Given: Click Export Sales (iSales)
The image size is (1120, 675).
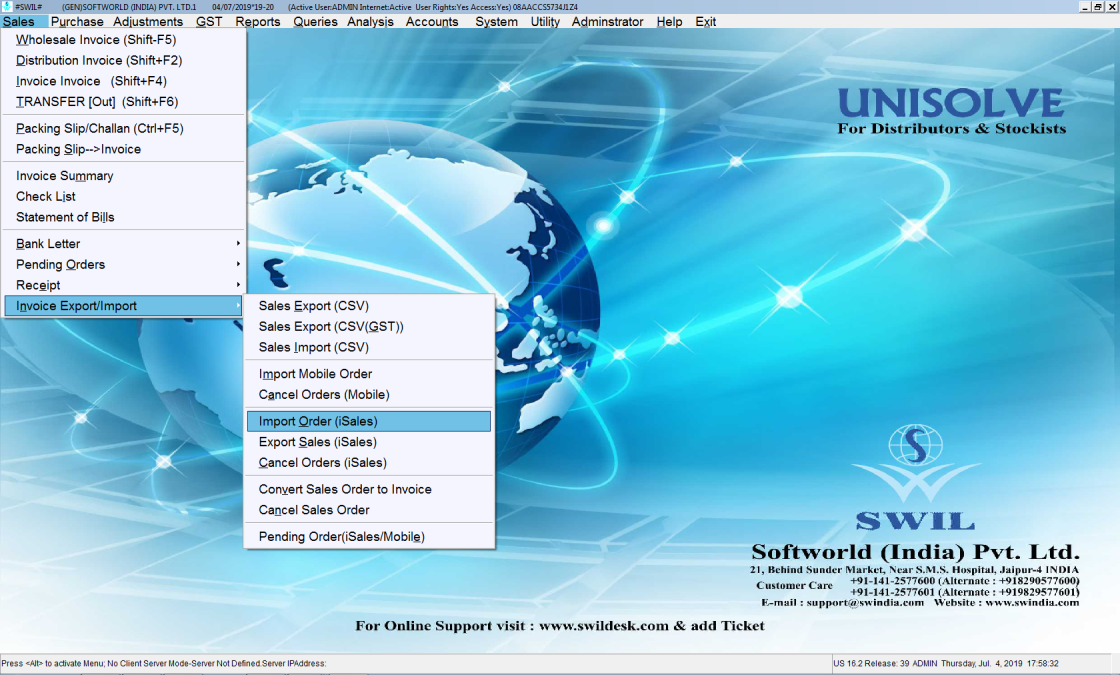Looking at the screenshot, I should [369, 442].
